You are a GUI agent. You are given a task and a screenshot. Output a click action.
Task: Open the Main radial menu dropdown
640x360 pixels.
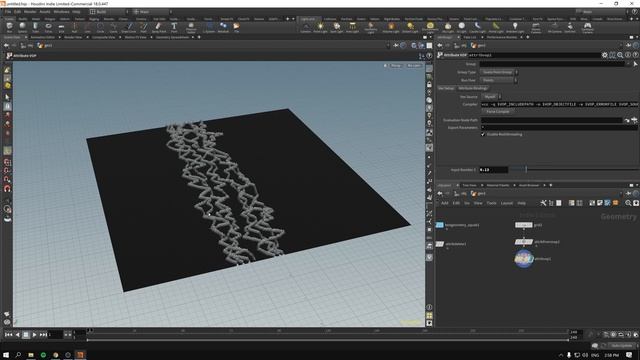pos(152,12)
